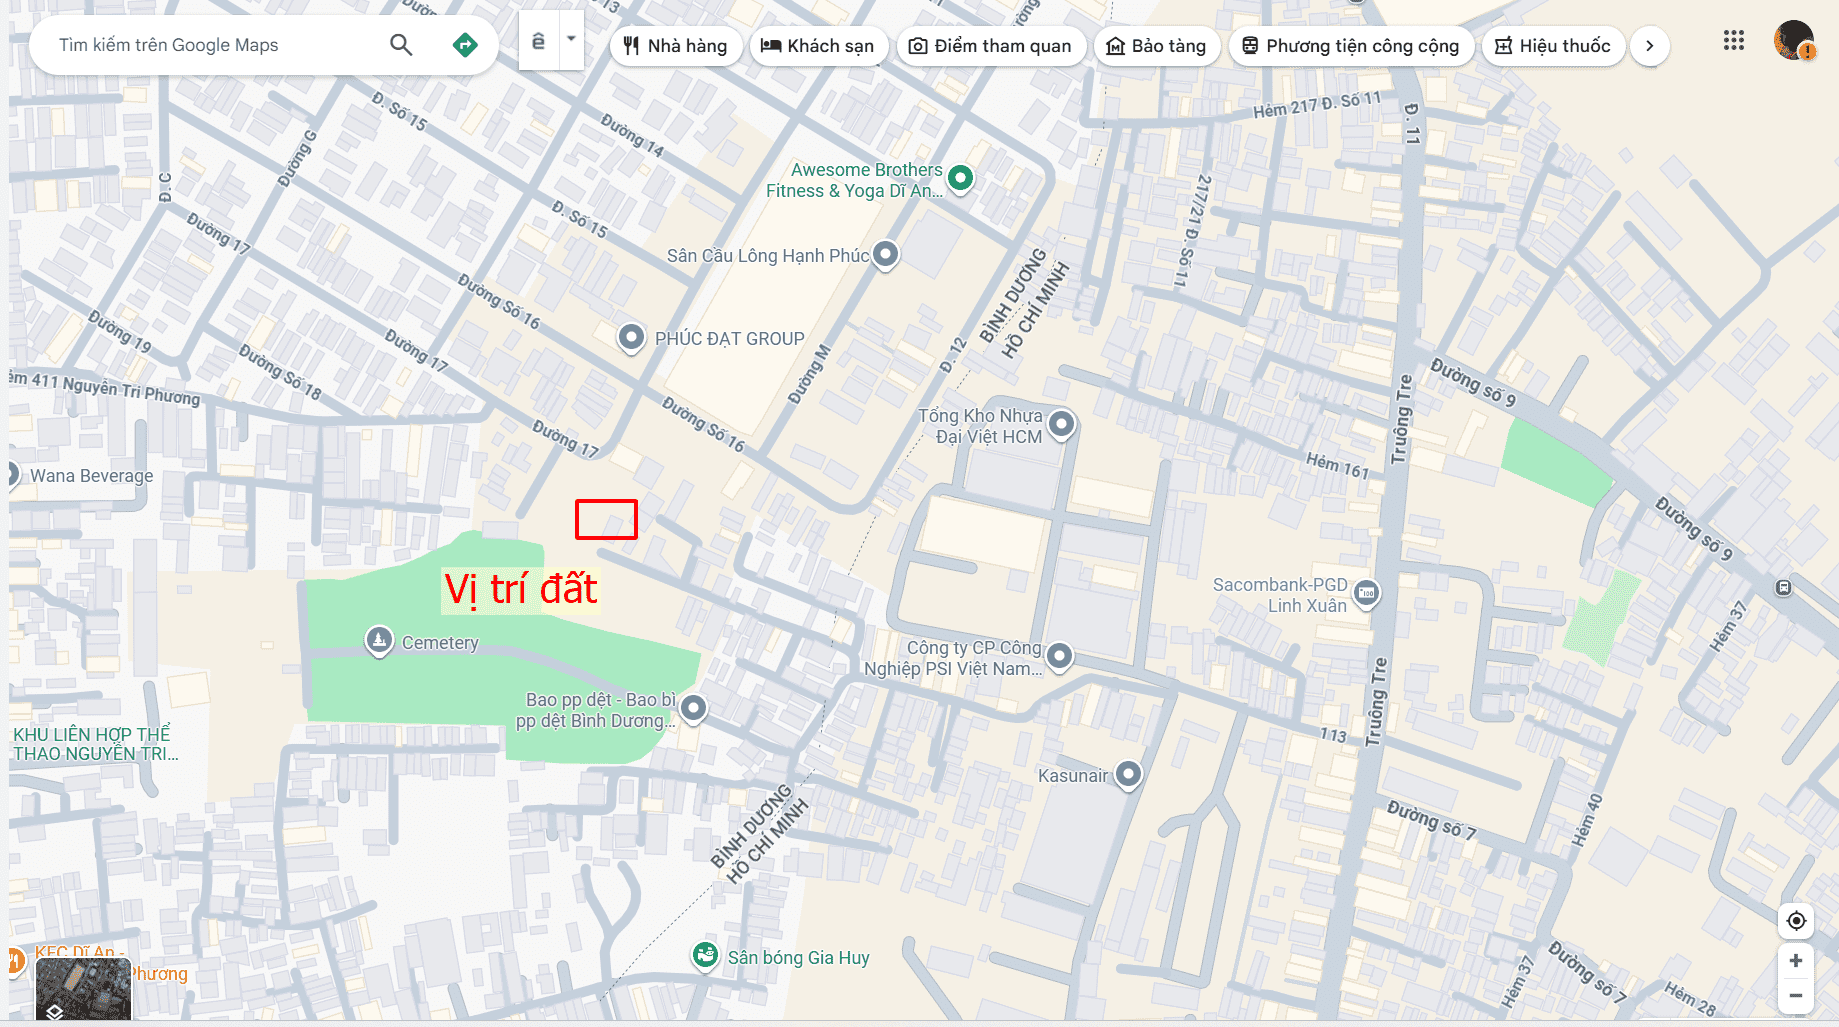Click the Bảo tàng category chip

pos(1157,46)
